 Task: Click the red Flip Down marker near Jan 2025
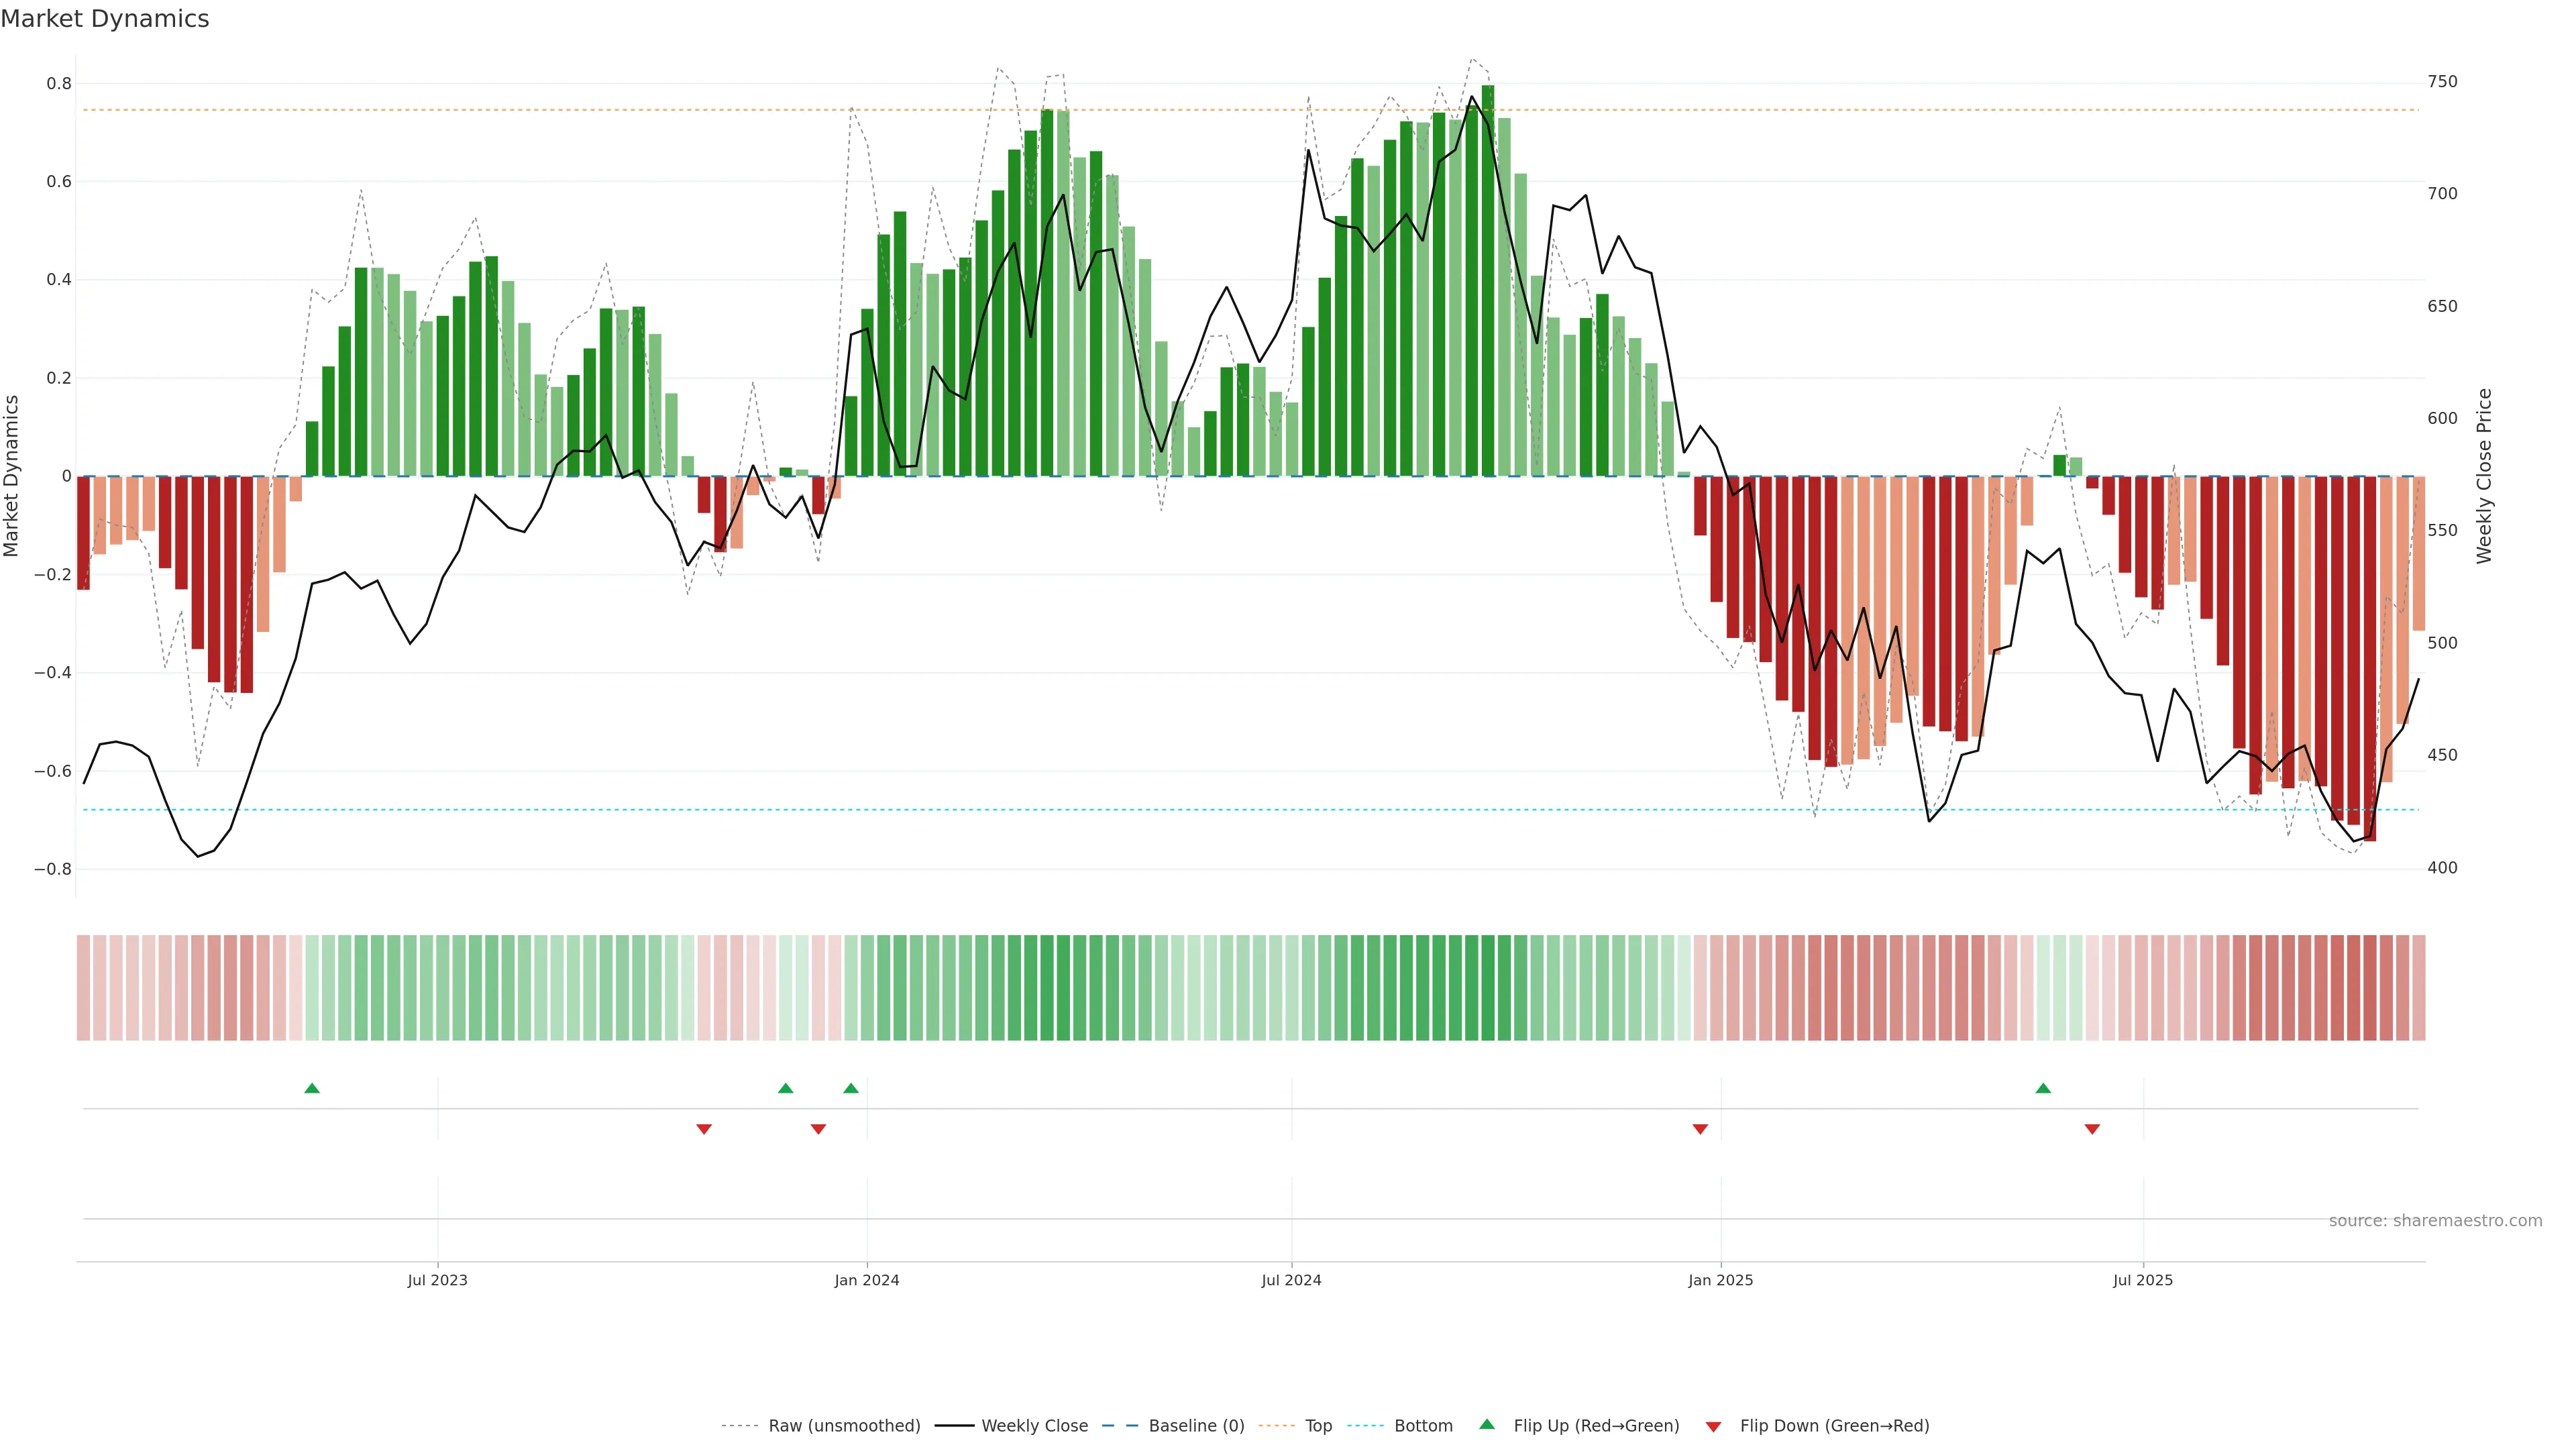[1700, 1129]
